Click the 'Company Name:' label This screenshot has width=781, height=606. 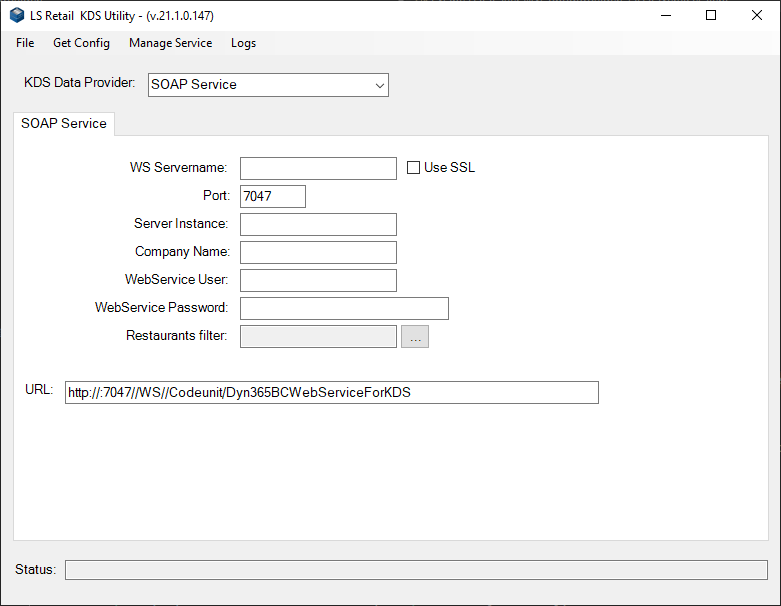[x=182, y=251]
